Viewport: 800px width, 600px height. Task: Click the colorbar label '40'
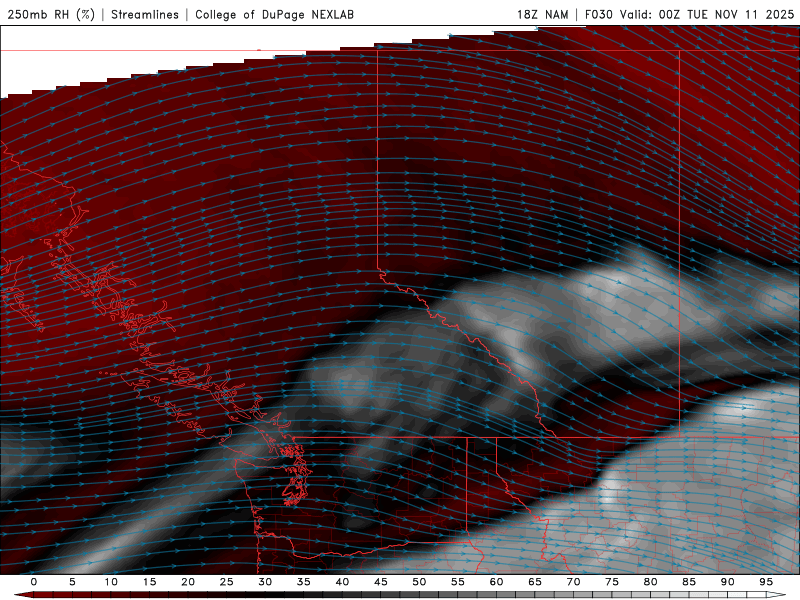(x=342, y=582)
